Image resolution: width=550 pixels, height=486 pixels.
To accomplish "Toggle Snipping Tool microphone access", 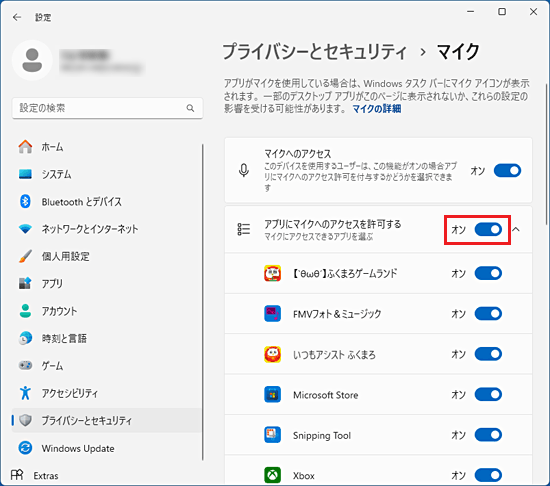I will (x=488, y=435).
